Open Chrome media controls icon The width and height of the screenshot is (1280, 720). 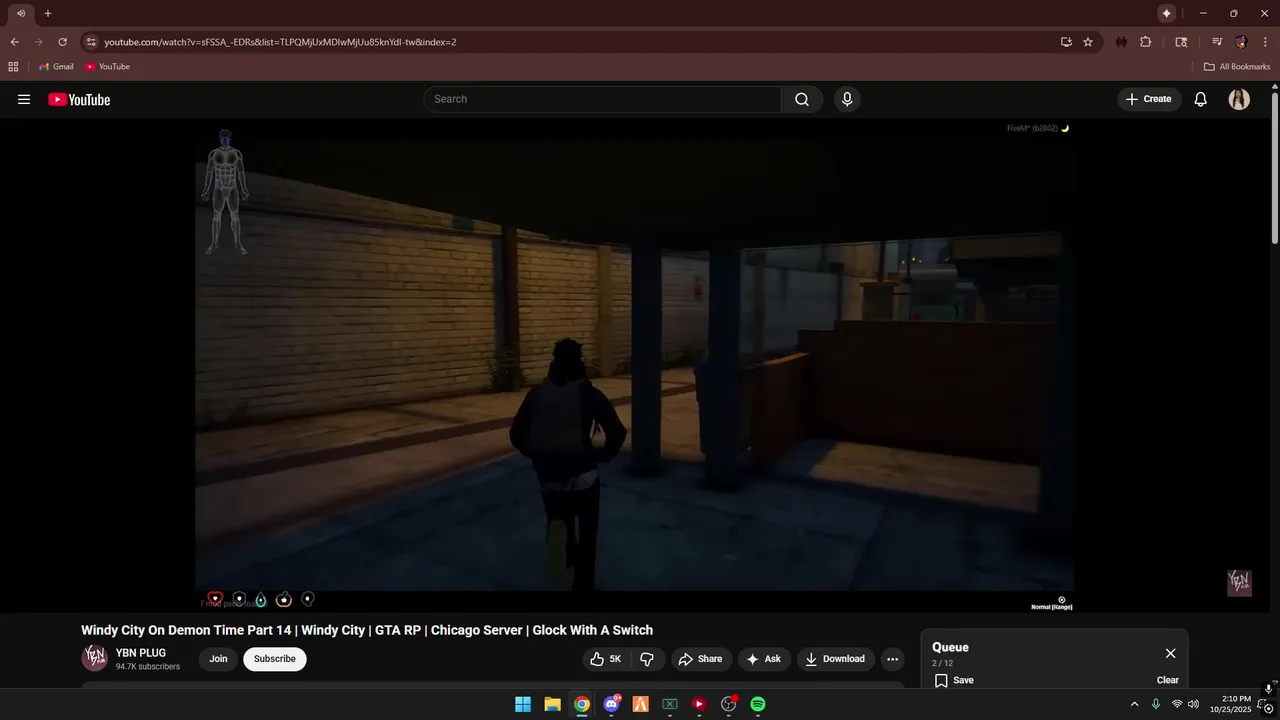(1217, 42)
